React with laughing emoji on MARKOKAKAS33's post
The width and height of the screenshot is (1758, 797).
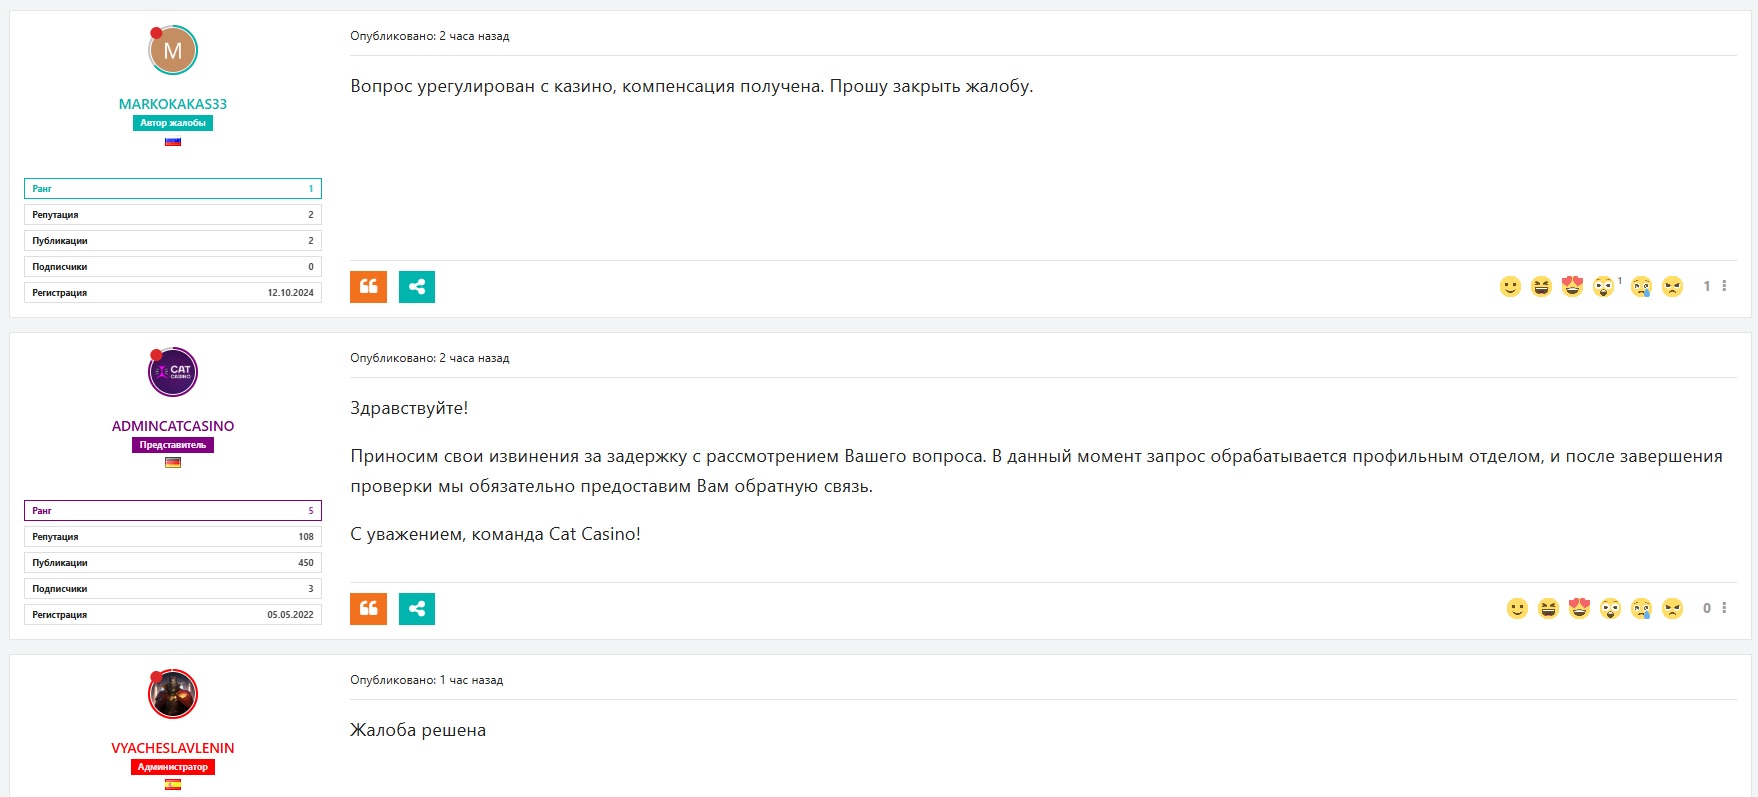pyautogui.click(x=1541, y=287)
